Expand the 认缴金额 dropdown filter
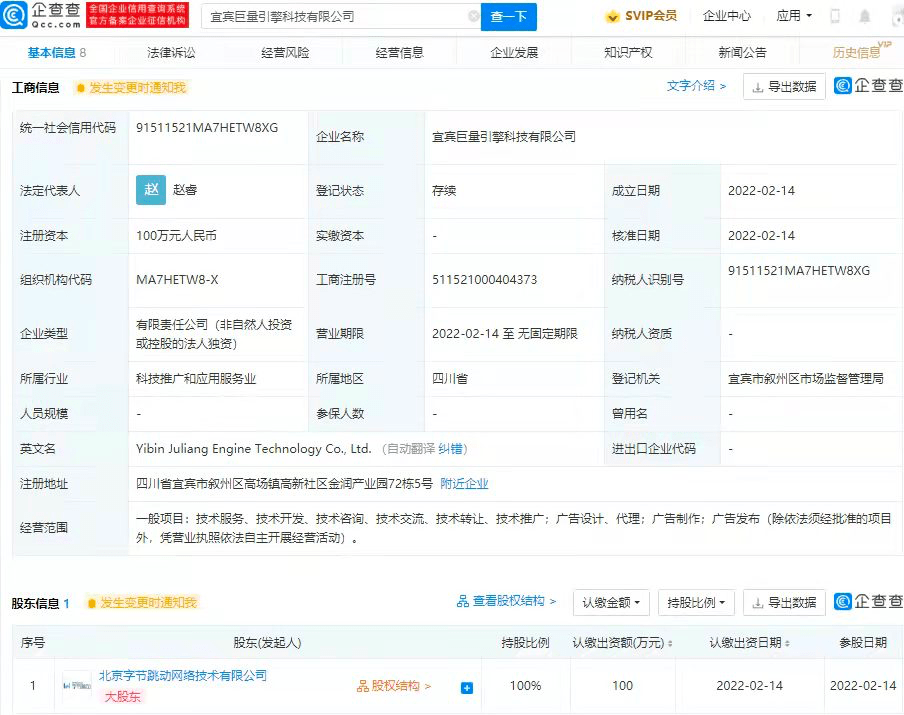904x715 pixels. click(611, 603)
